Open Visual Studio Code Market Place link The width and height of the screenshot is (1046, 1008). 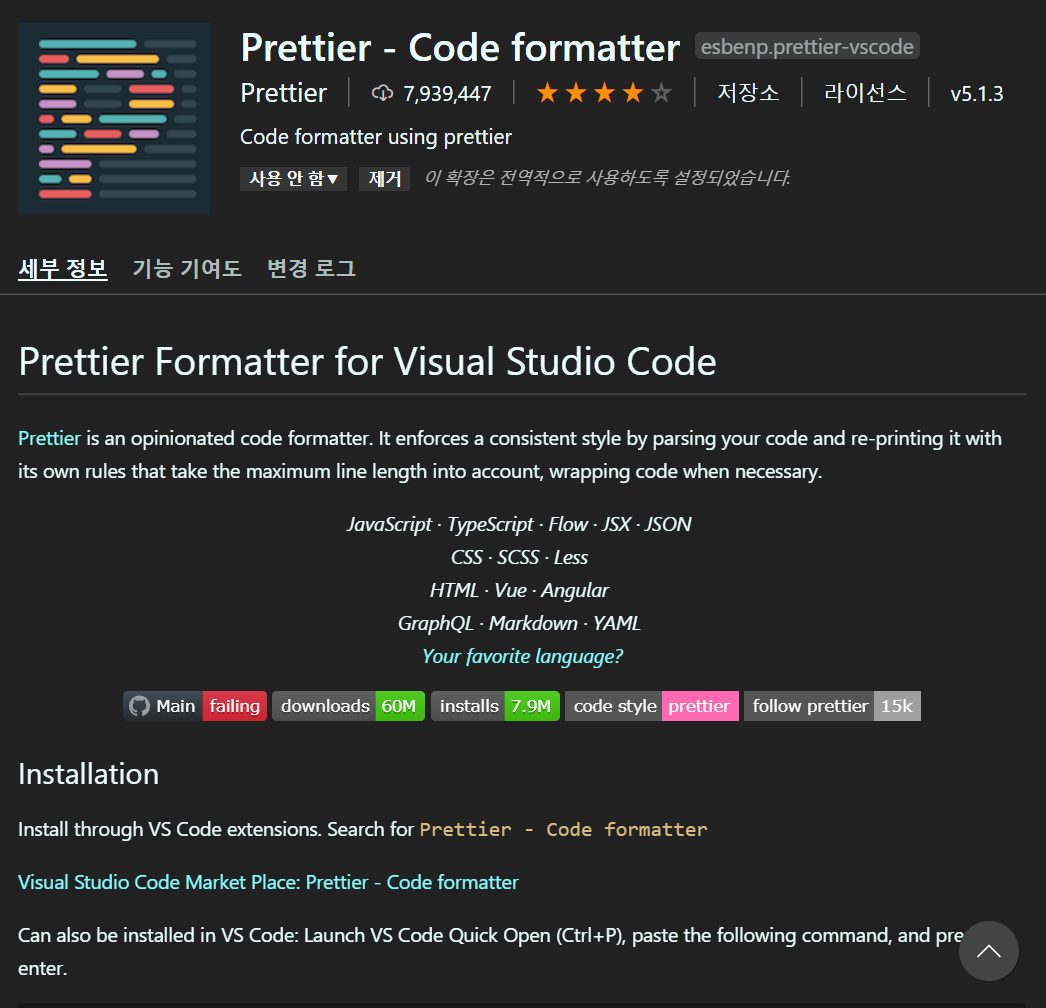tap(268, 882)
